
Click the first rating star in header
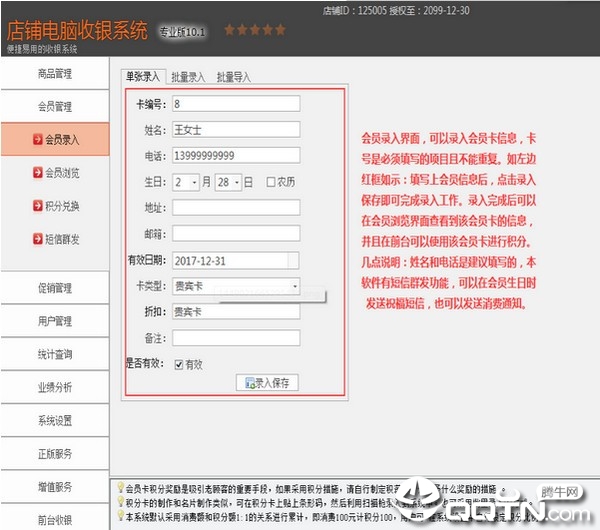coord(230,29)
